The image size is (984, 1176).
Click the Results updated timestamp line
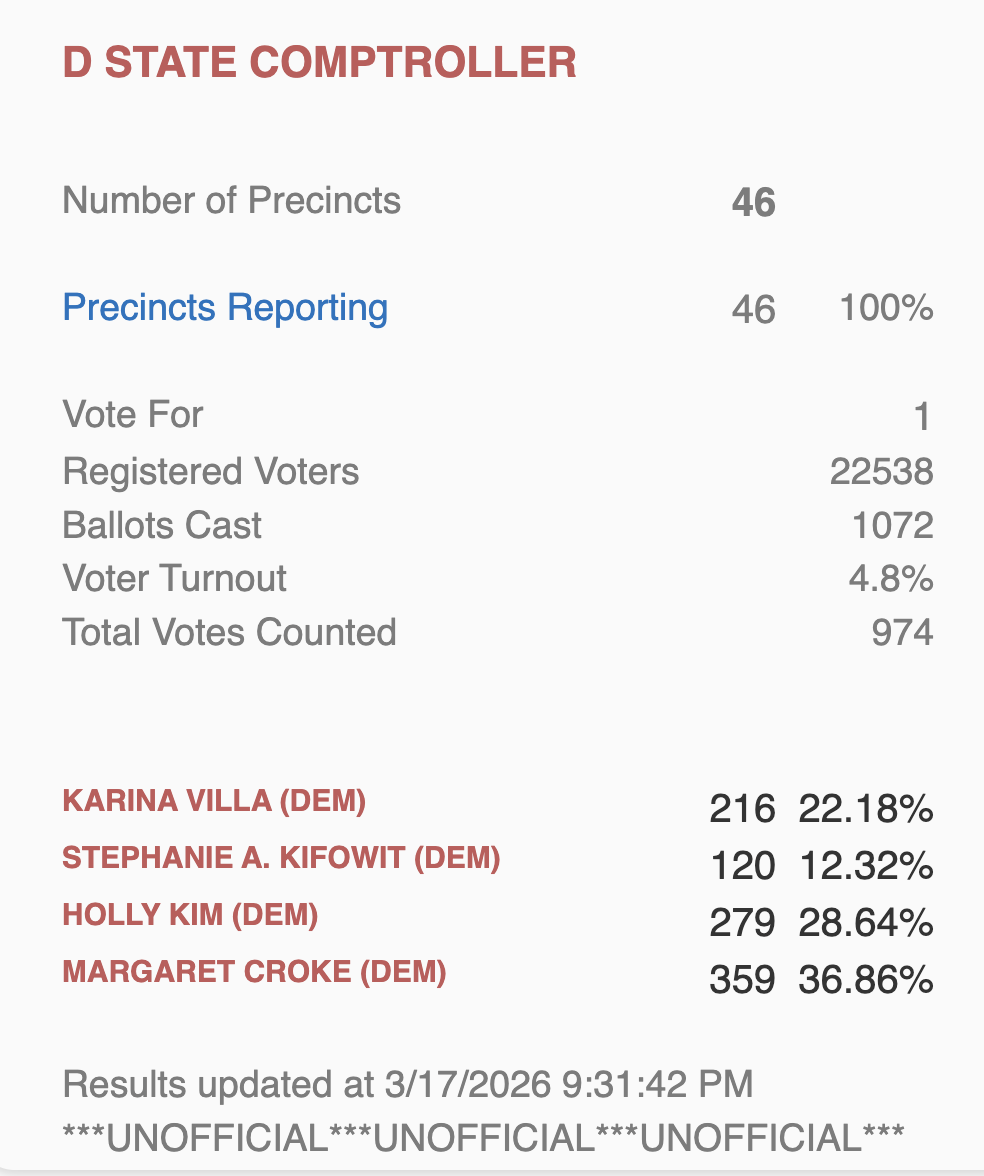[x=407, y=1084]
